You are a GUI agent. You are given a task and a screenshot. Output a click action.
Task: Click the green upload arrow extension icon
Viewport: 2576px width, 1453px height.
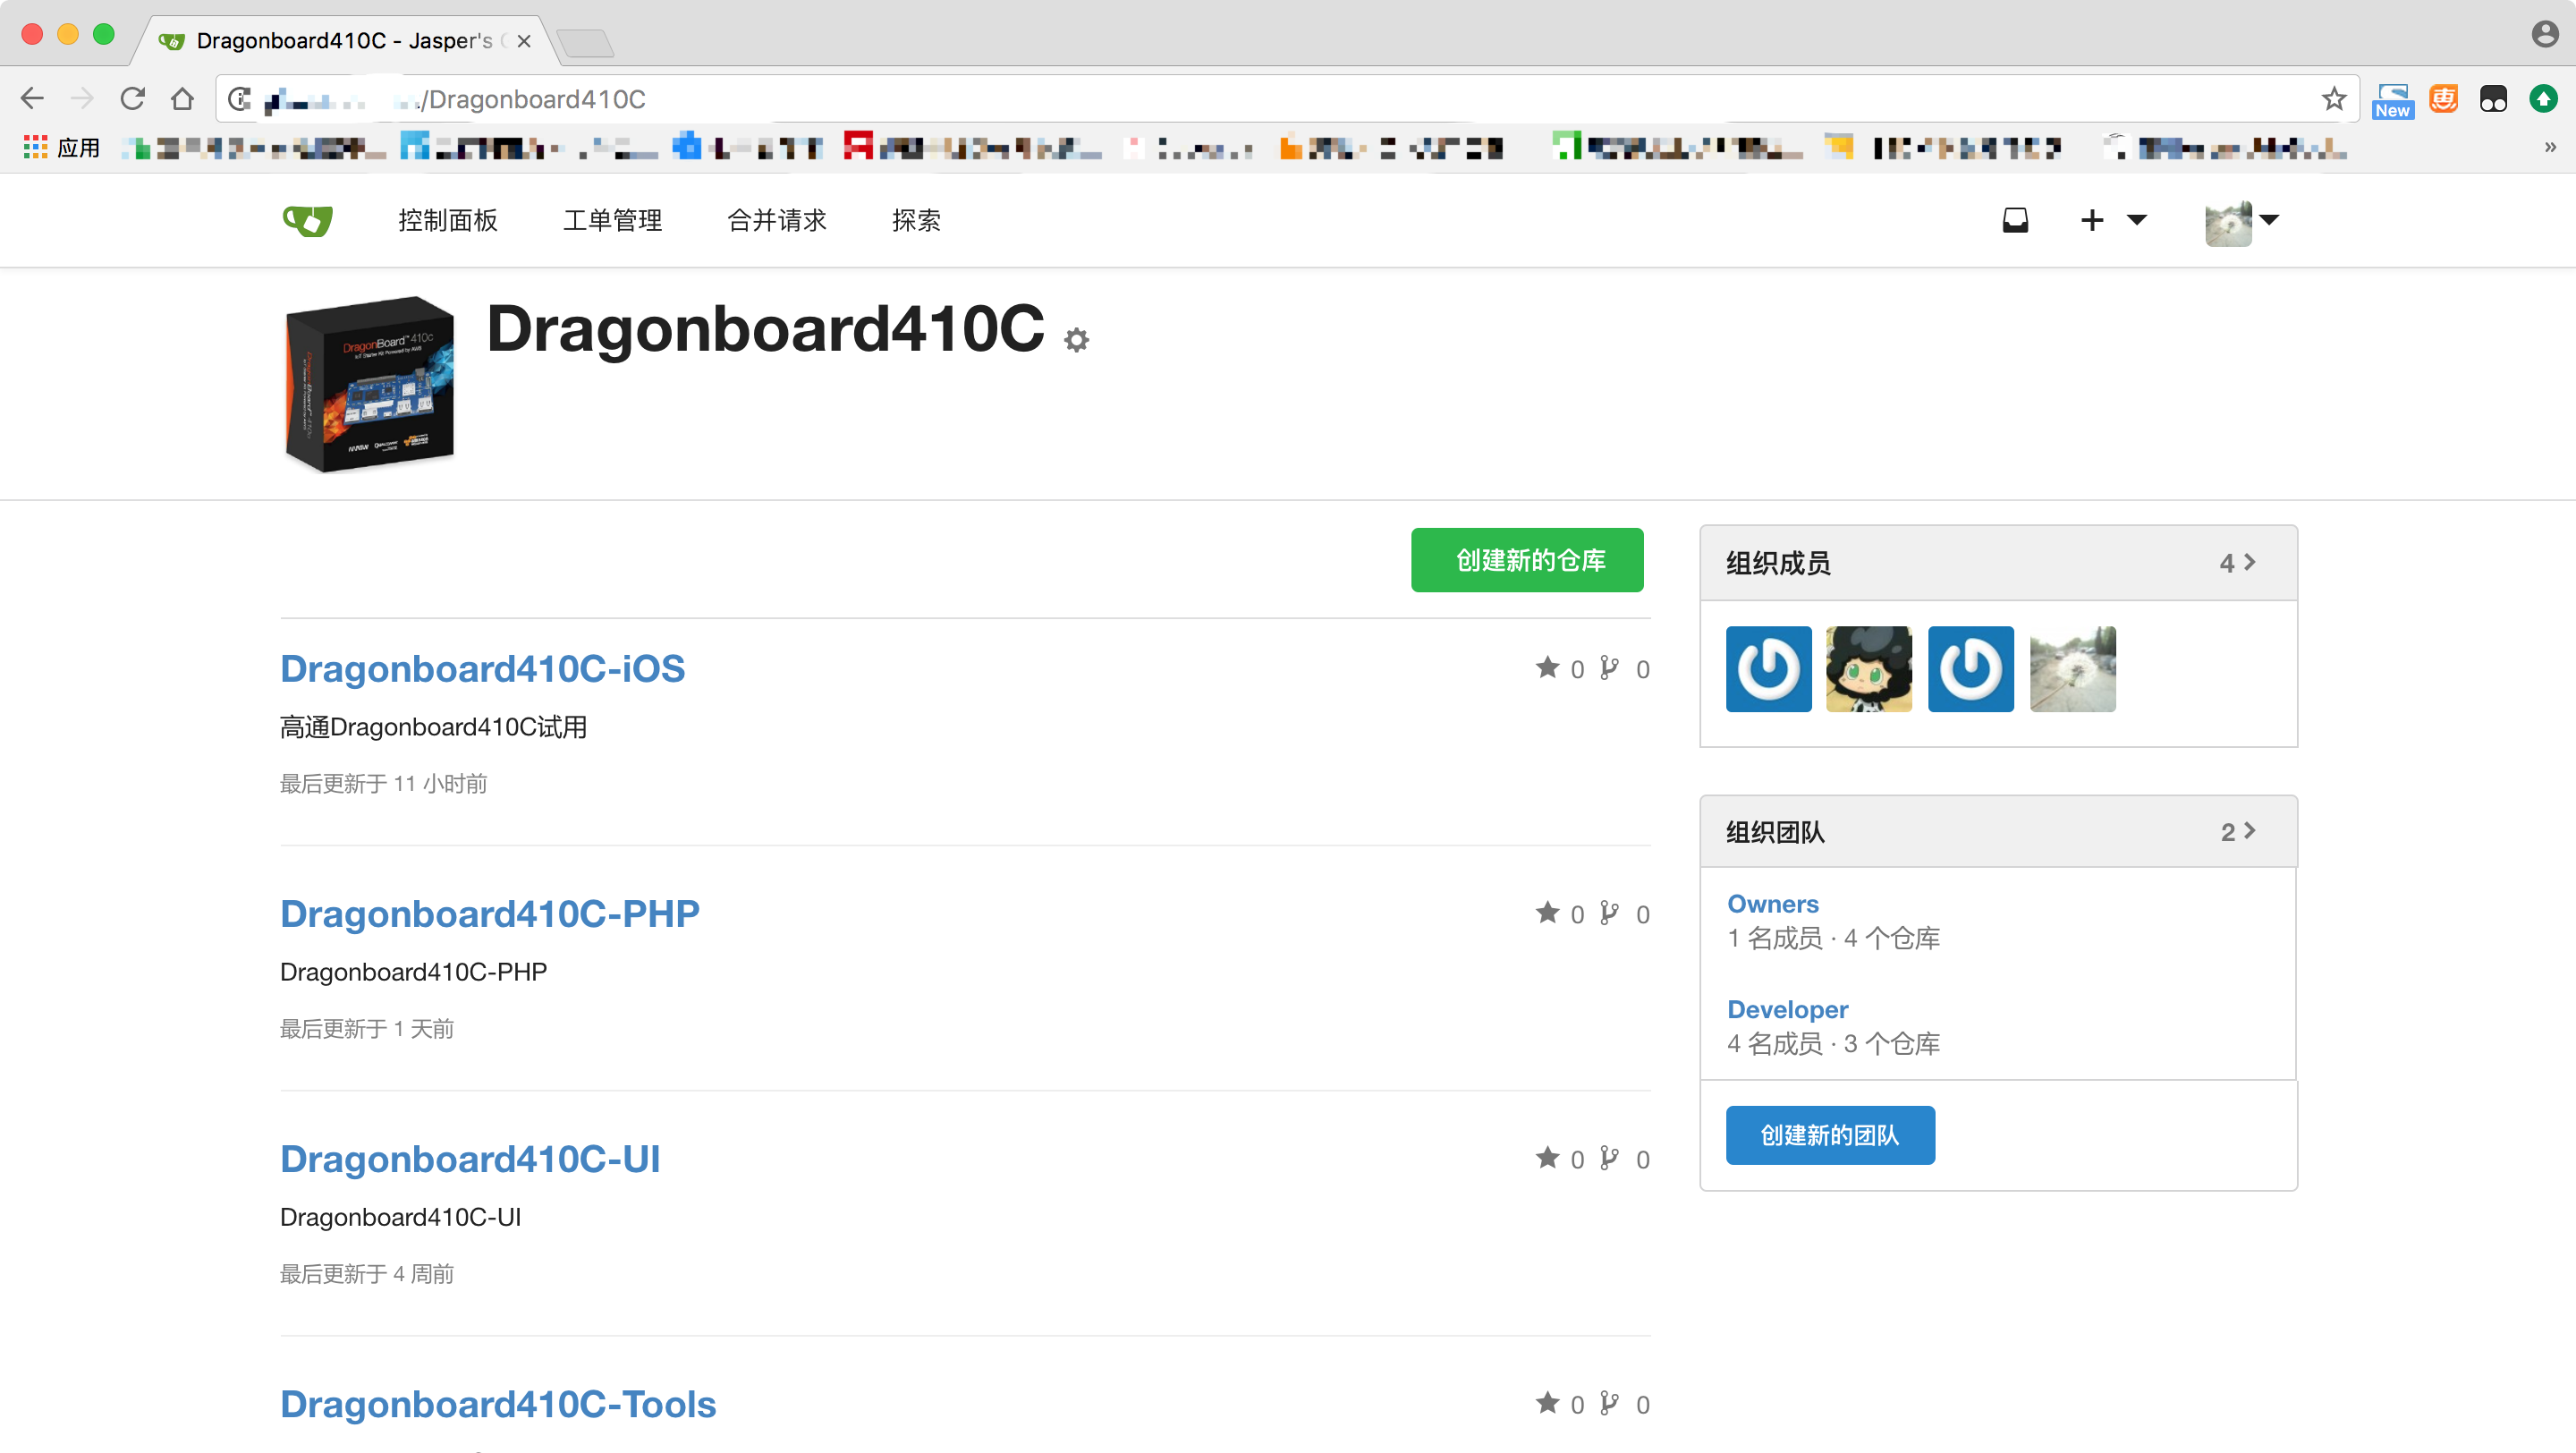click(x=2543, y=99)
